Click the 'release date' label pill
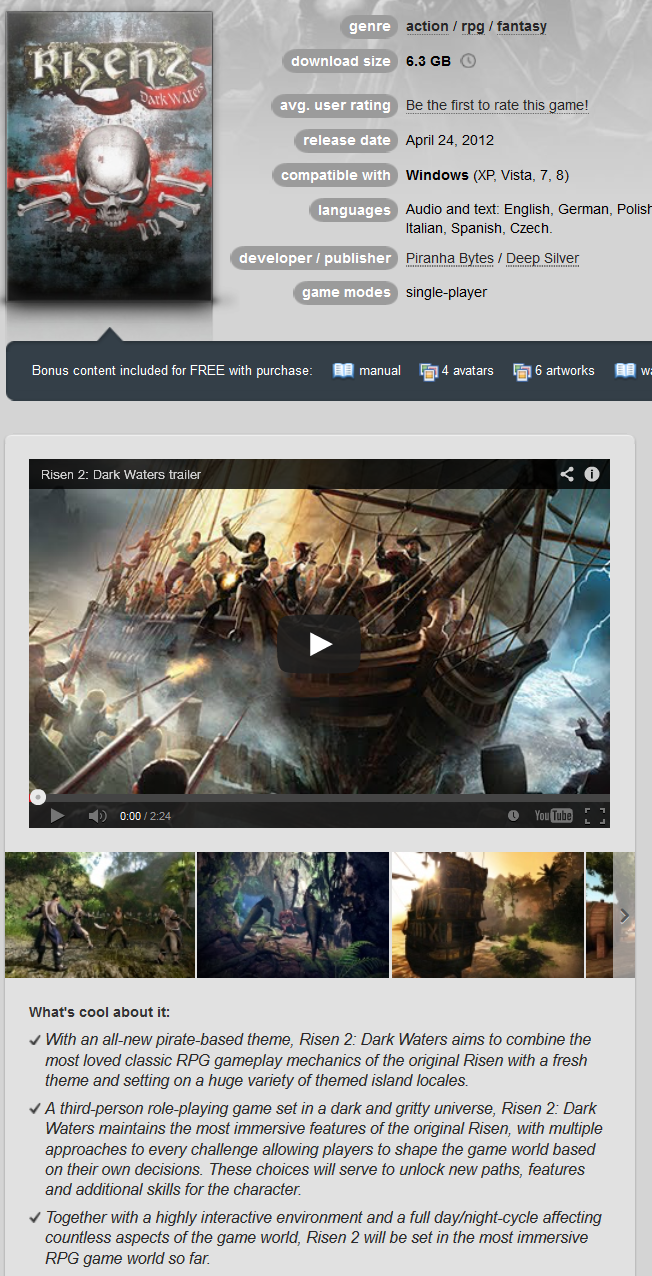This screenshot has height=1276, width=652. 346,140
